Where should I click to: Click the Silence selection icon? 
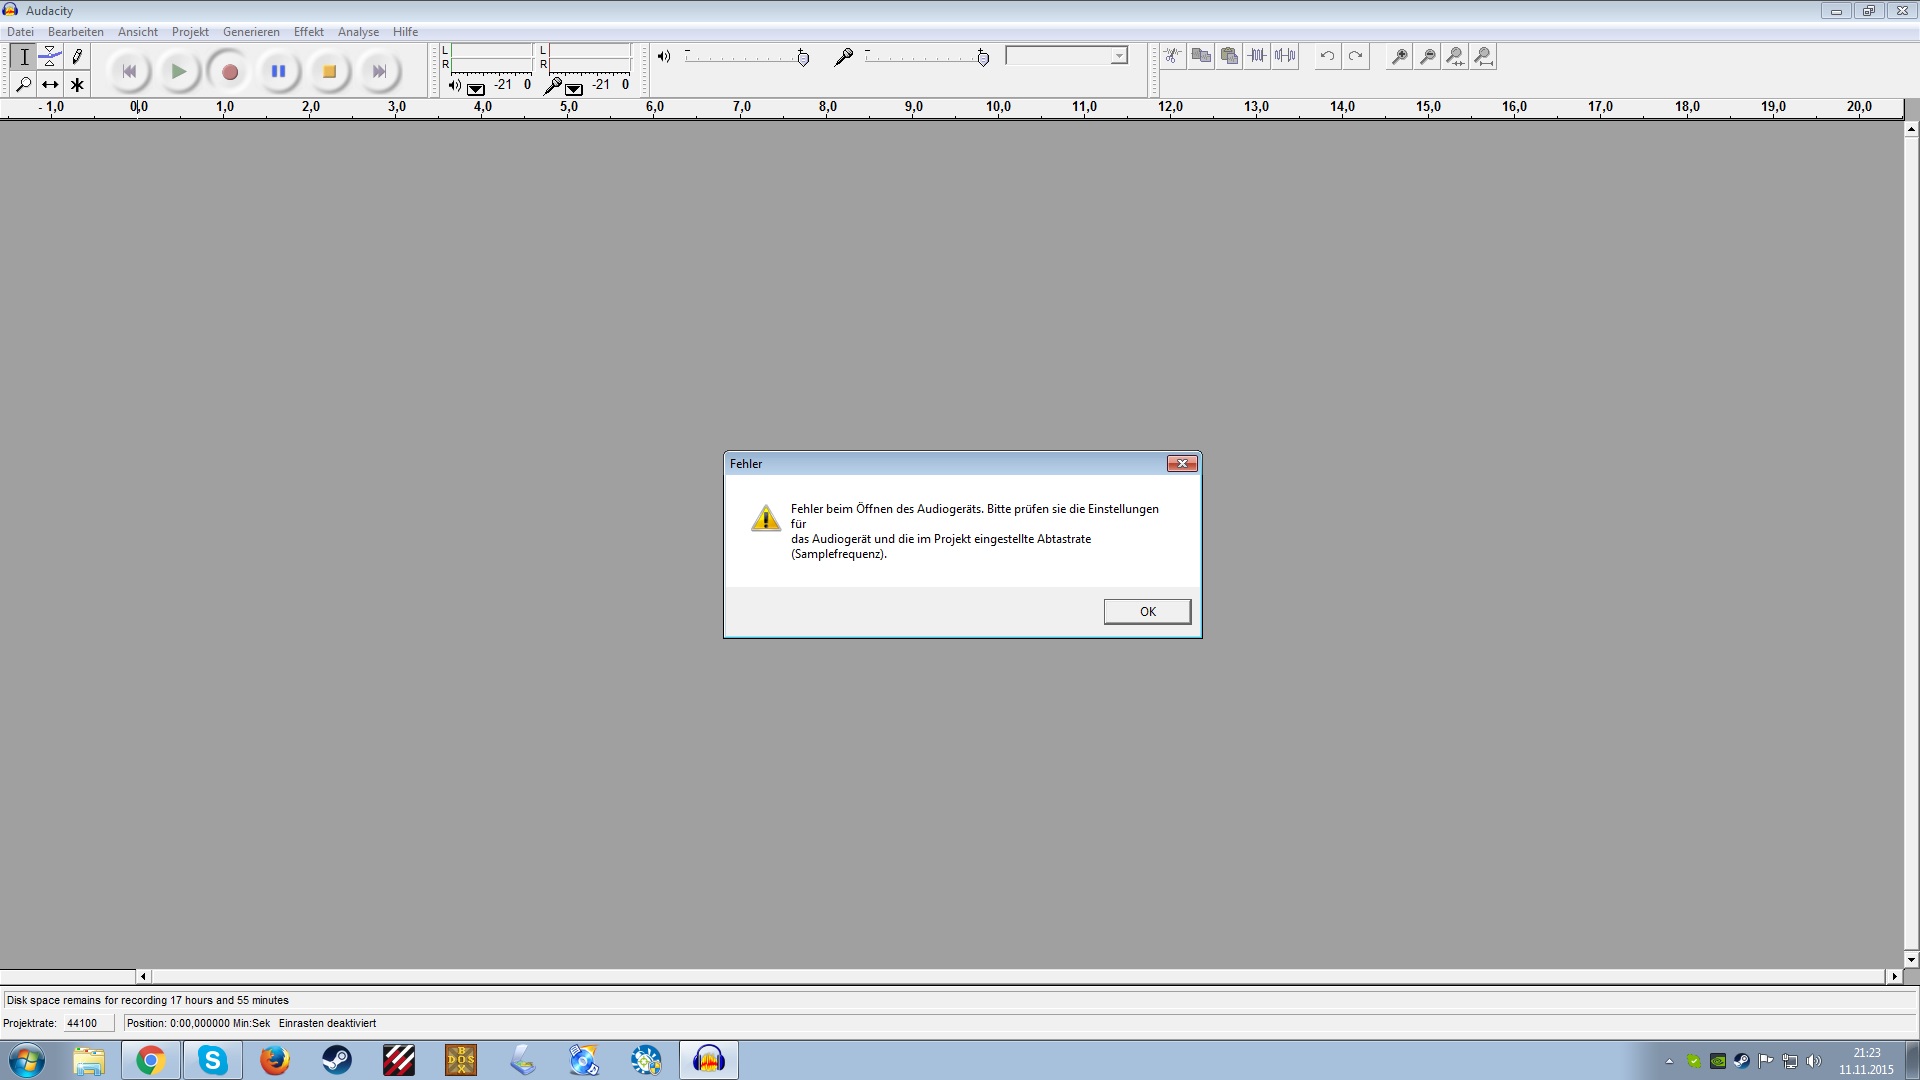1285,56
